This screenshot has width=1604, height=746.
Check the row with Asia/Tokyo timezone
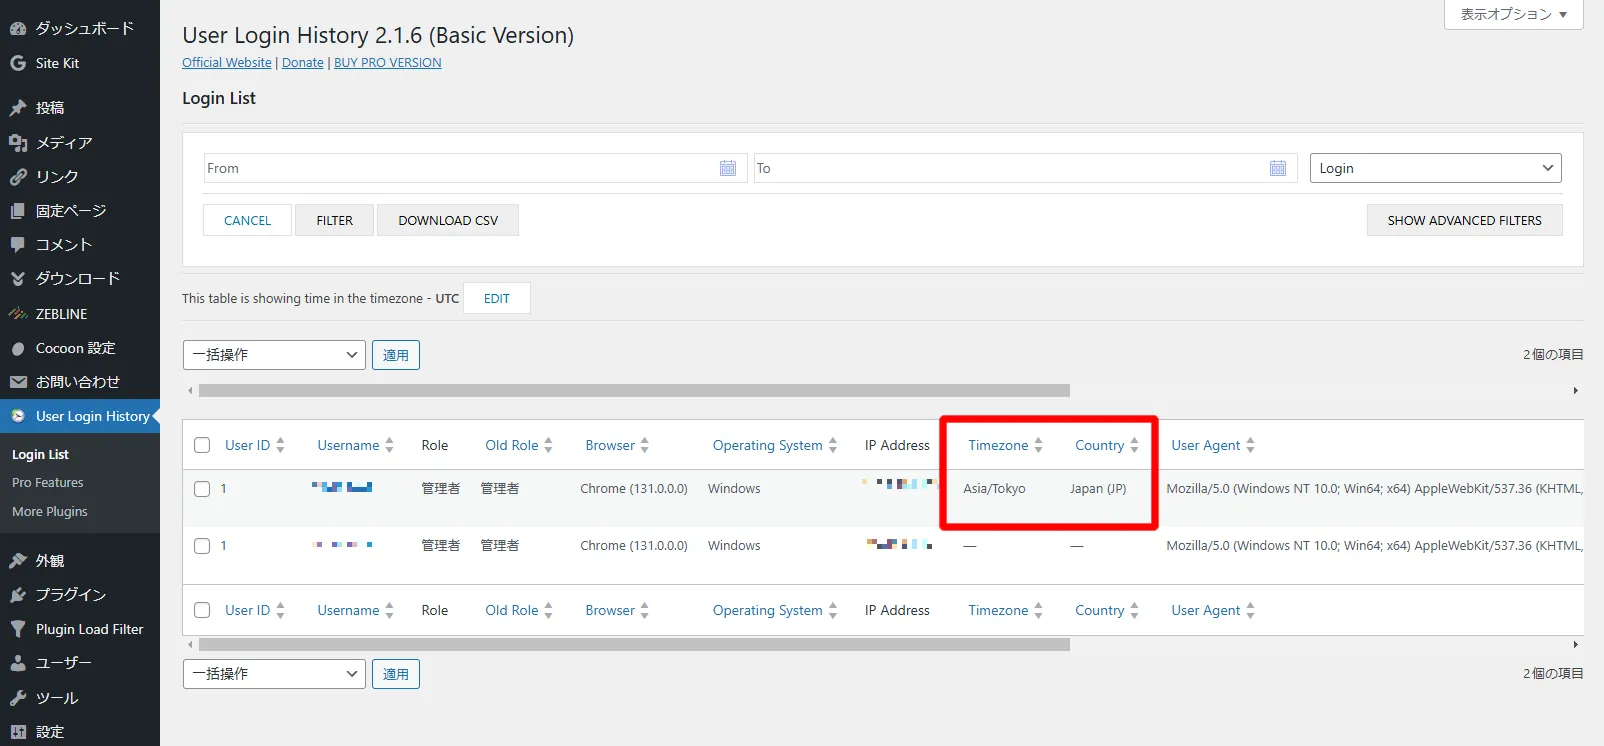pyautogui.click(x=202, y=489)
